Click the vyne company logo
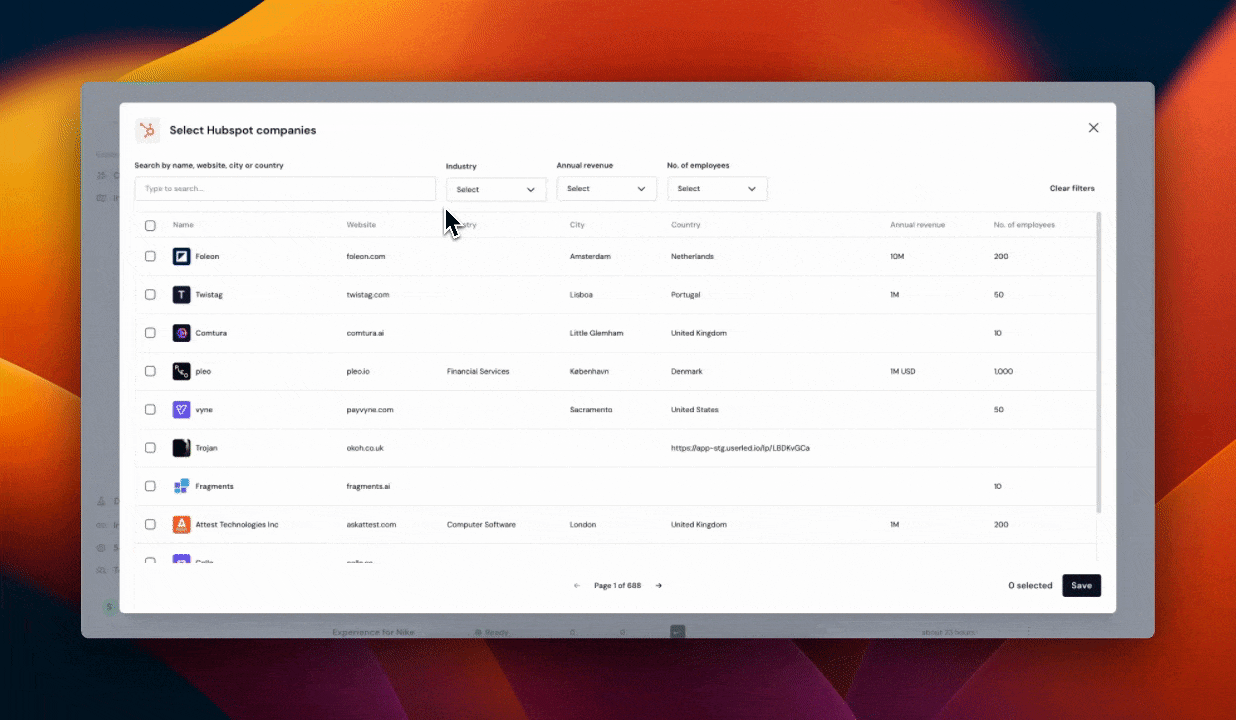 point(181,410)
